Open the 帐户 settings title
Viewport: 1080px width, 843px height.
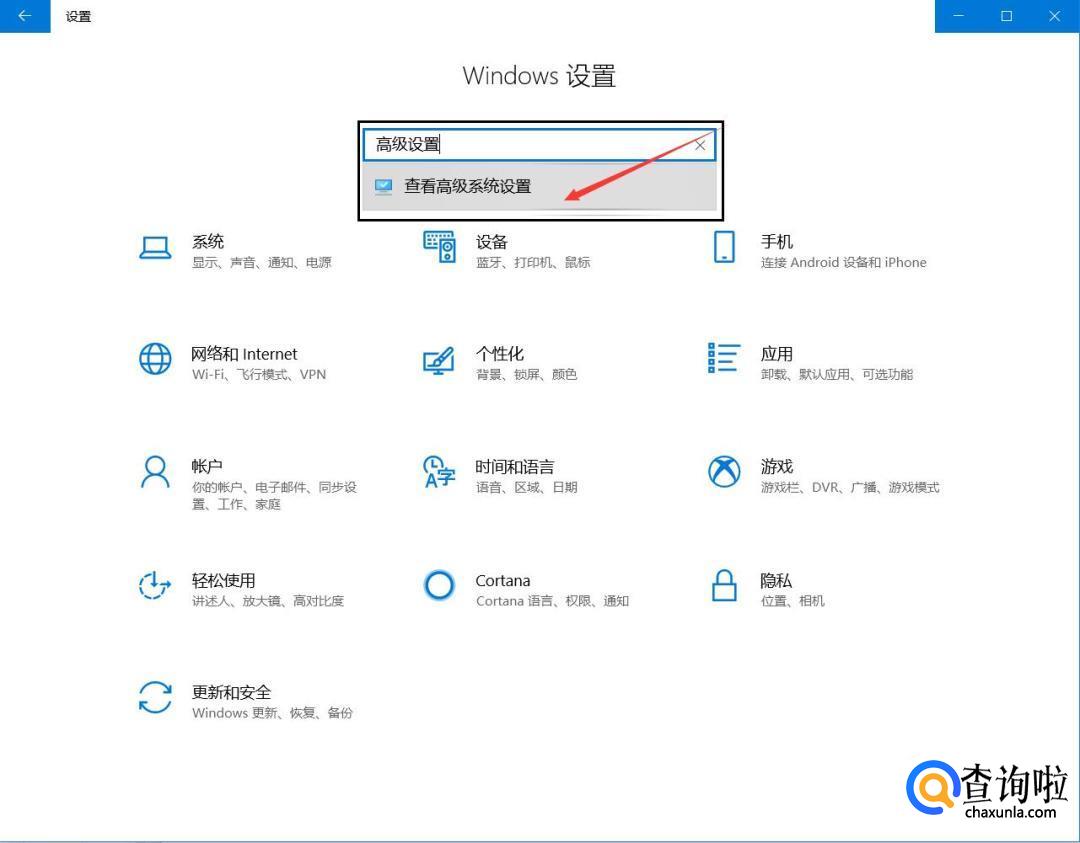coord(207,466)
